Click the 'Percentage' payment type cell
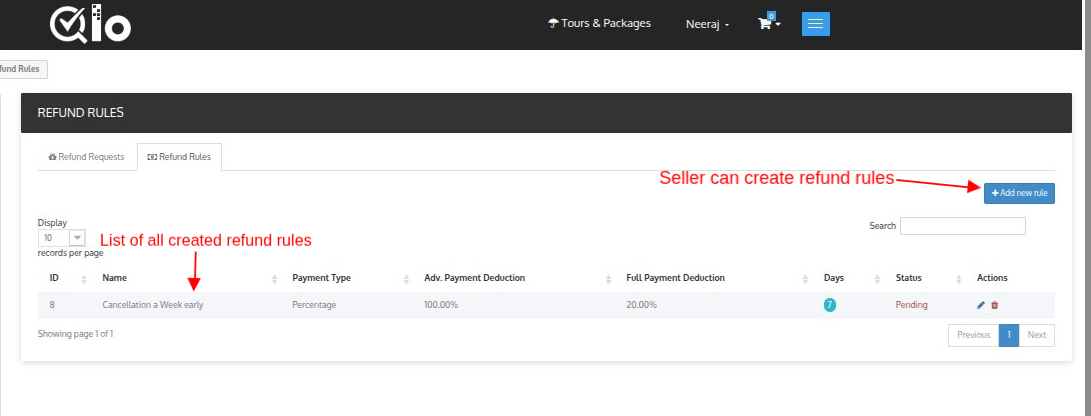The width and height of the screenshot is (1091, 416). point(314,305)
